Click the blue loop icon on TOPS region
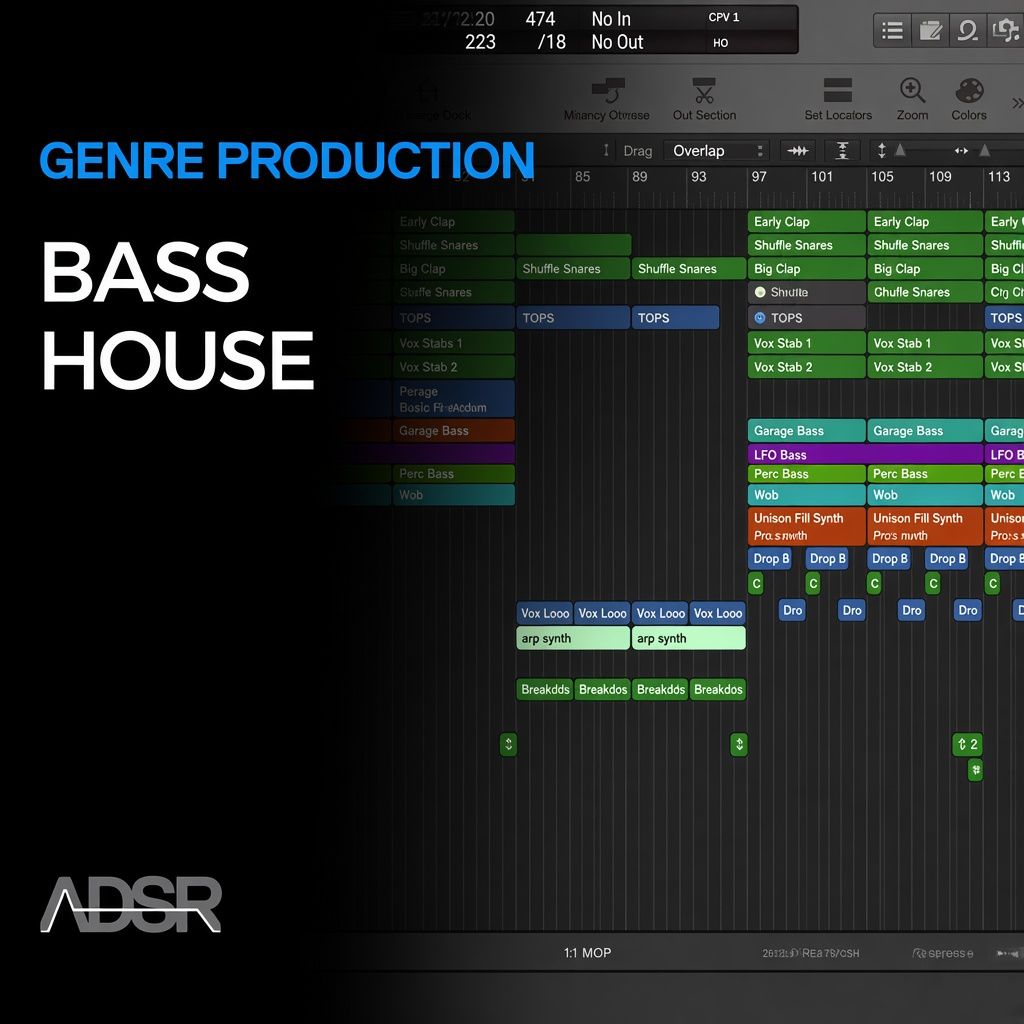Viewport: 1024px width, 1024px height. pos(760,317)
